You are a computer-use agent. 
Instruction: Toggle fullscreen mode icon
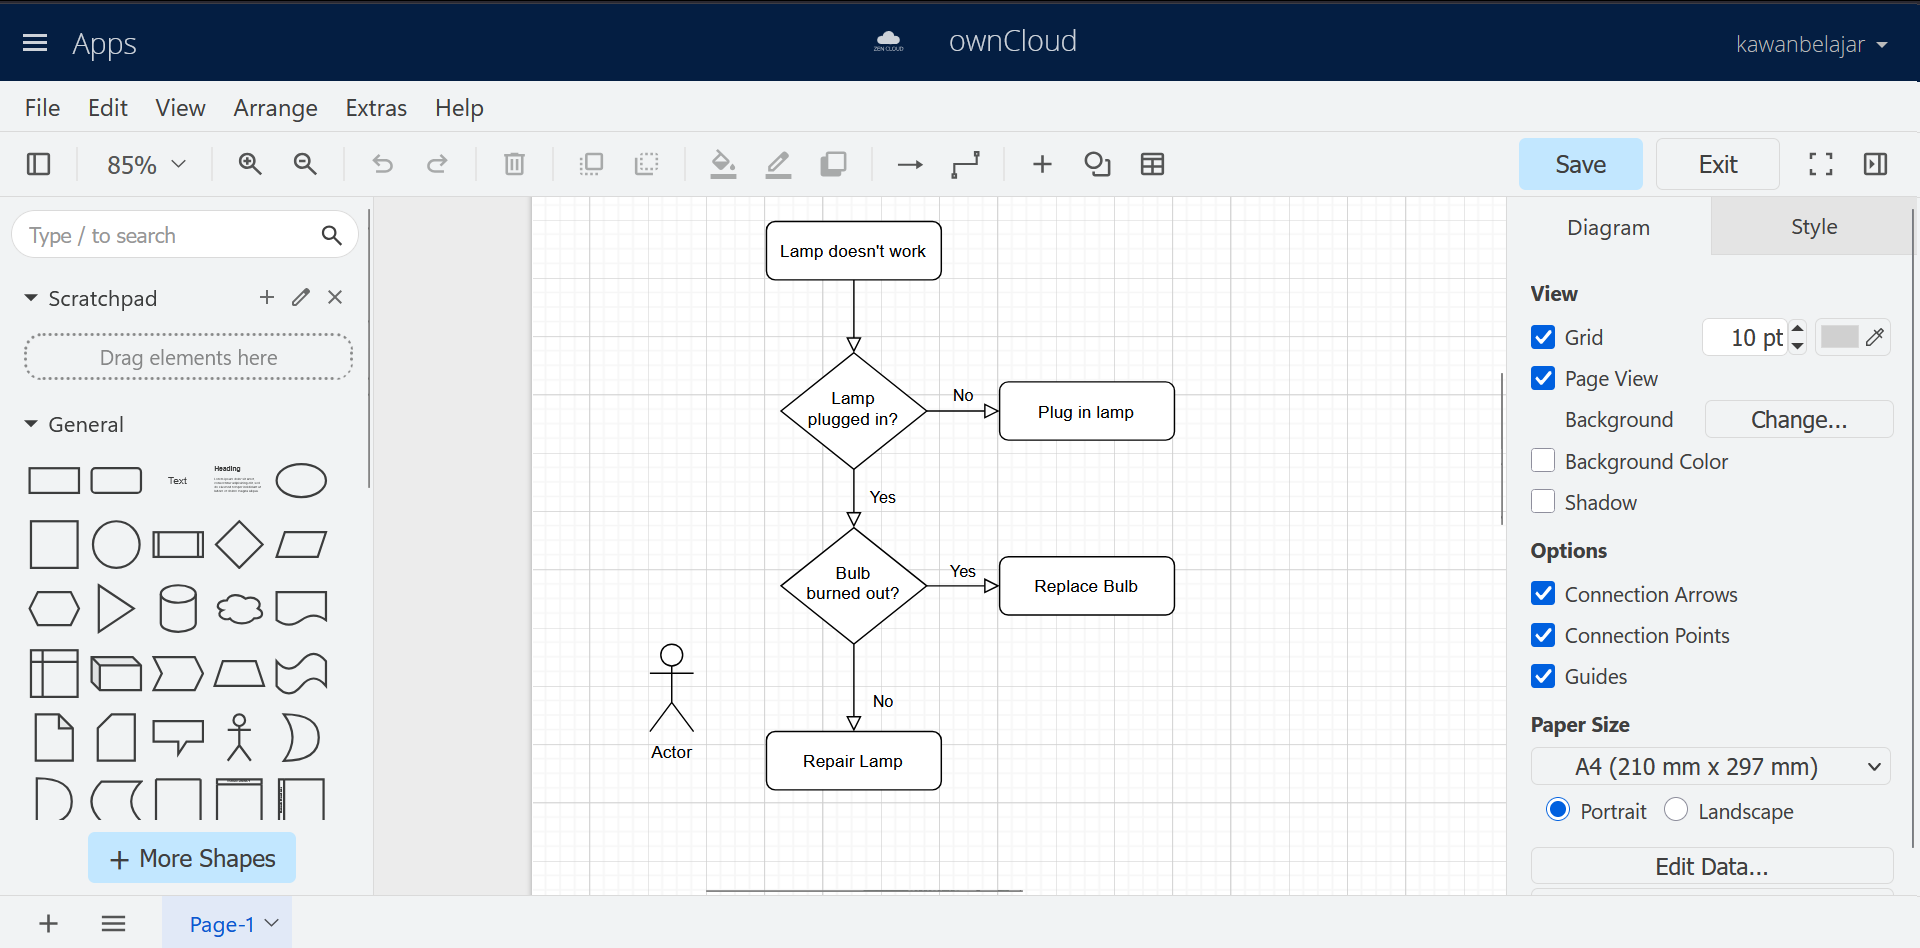coord(1820,164)
